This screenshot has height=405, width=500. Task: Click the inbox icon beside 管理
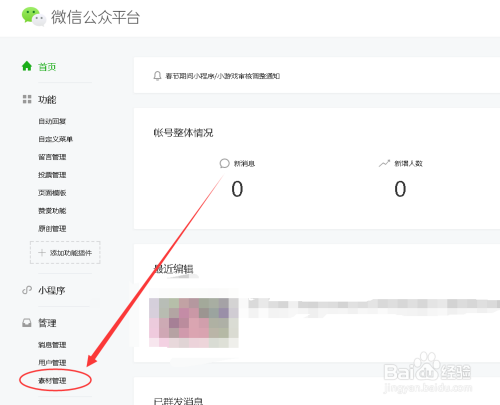(x=27, y=323)
